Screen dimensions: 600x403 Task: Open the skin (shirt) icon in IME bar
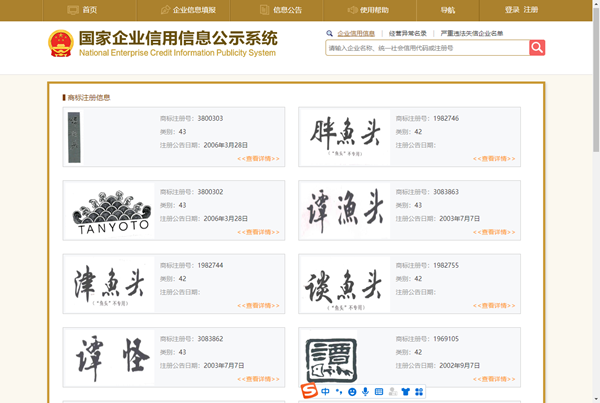click(x=406, y=391)
